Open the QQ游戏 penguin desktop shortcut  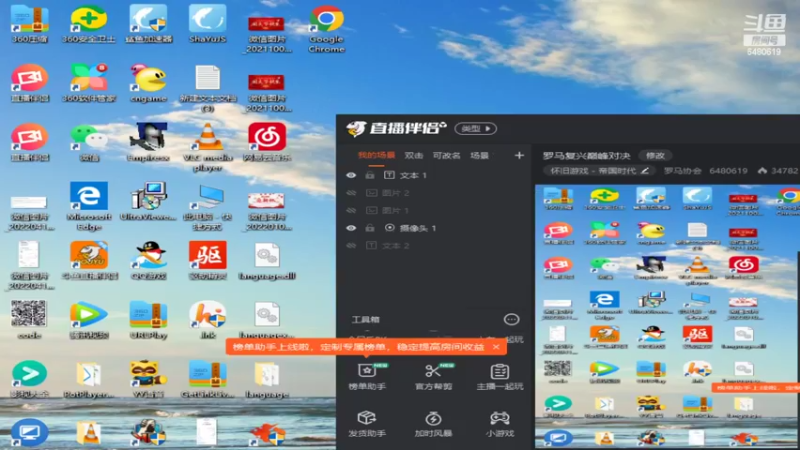coord(148,261)
